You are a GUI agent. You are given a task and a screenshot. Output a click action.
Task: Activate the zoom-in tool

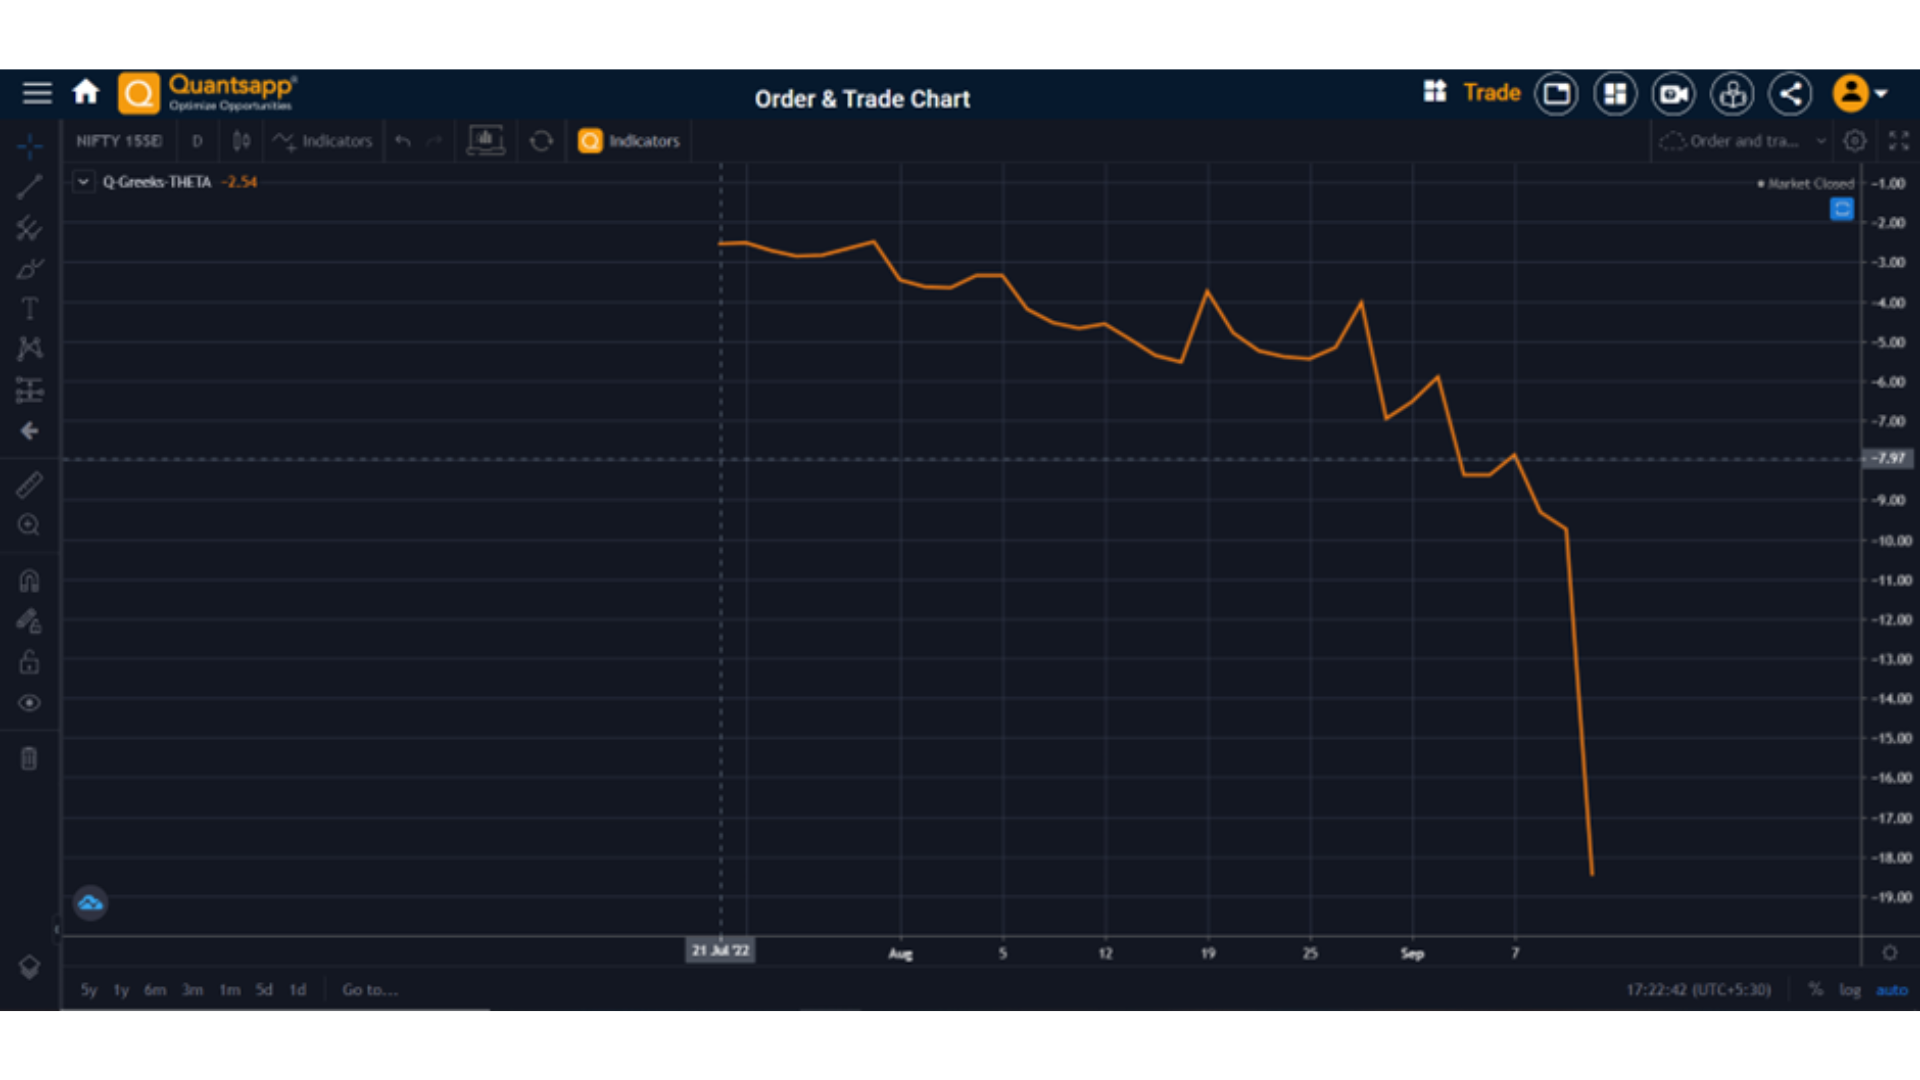pos(29,525)
